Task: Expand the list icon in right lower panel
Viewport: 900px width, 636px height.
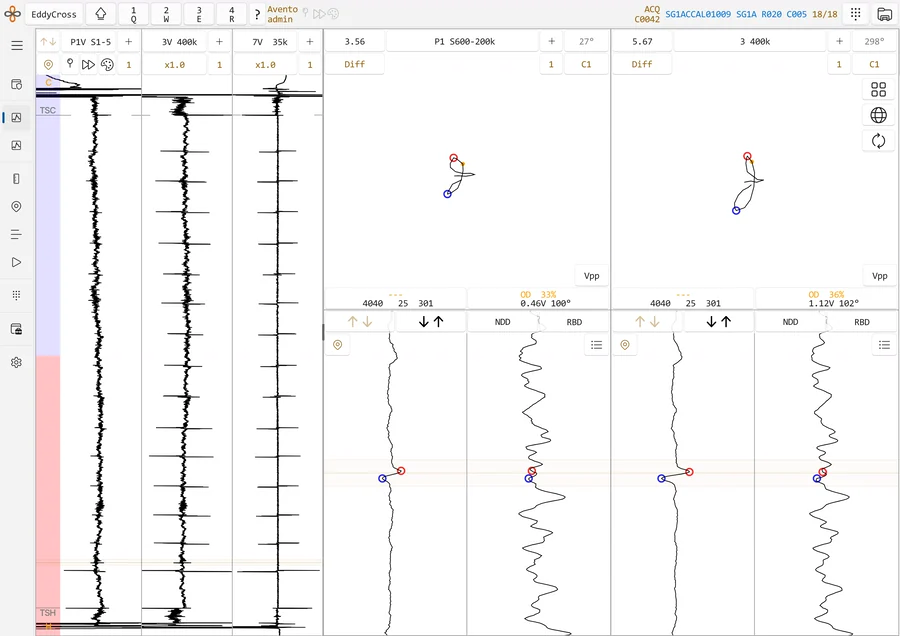Action: click(884, 345)
